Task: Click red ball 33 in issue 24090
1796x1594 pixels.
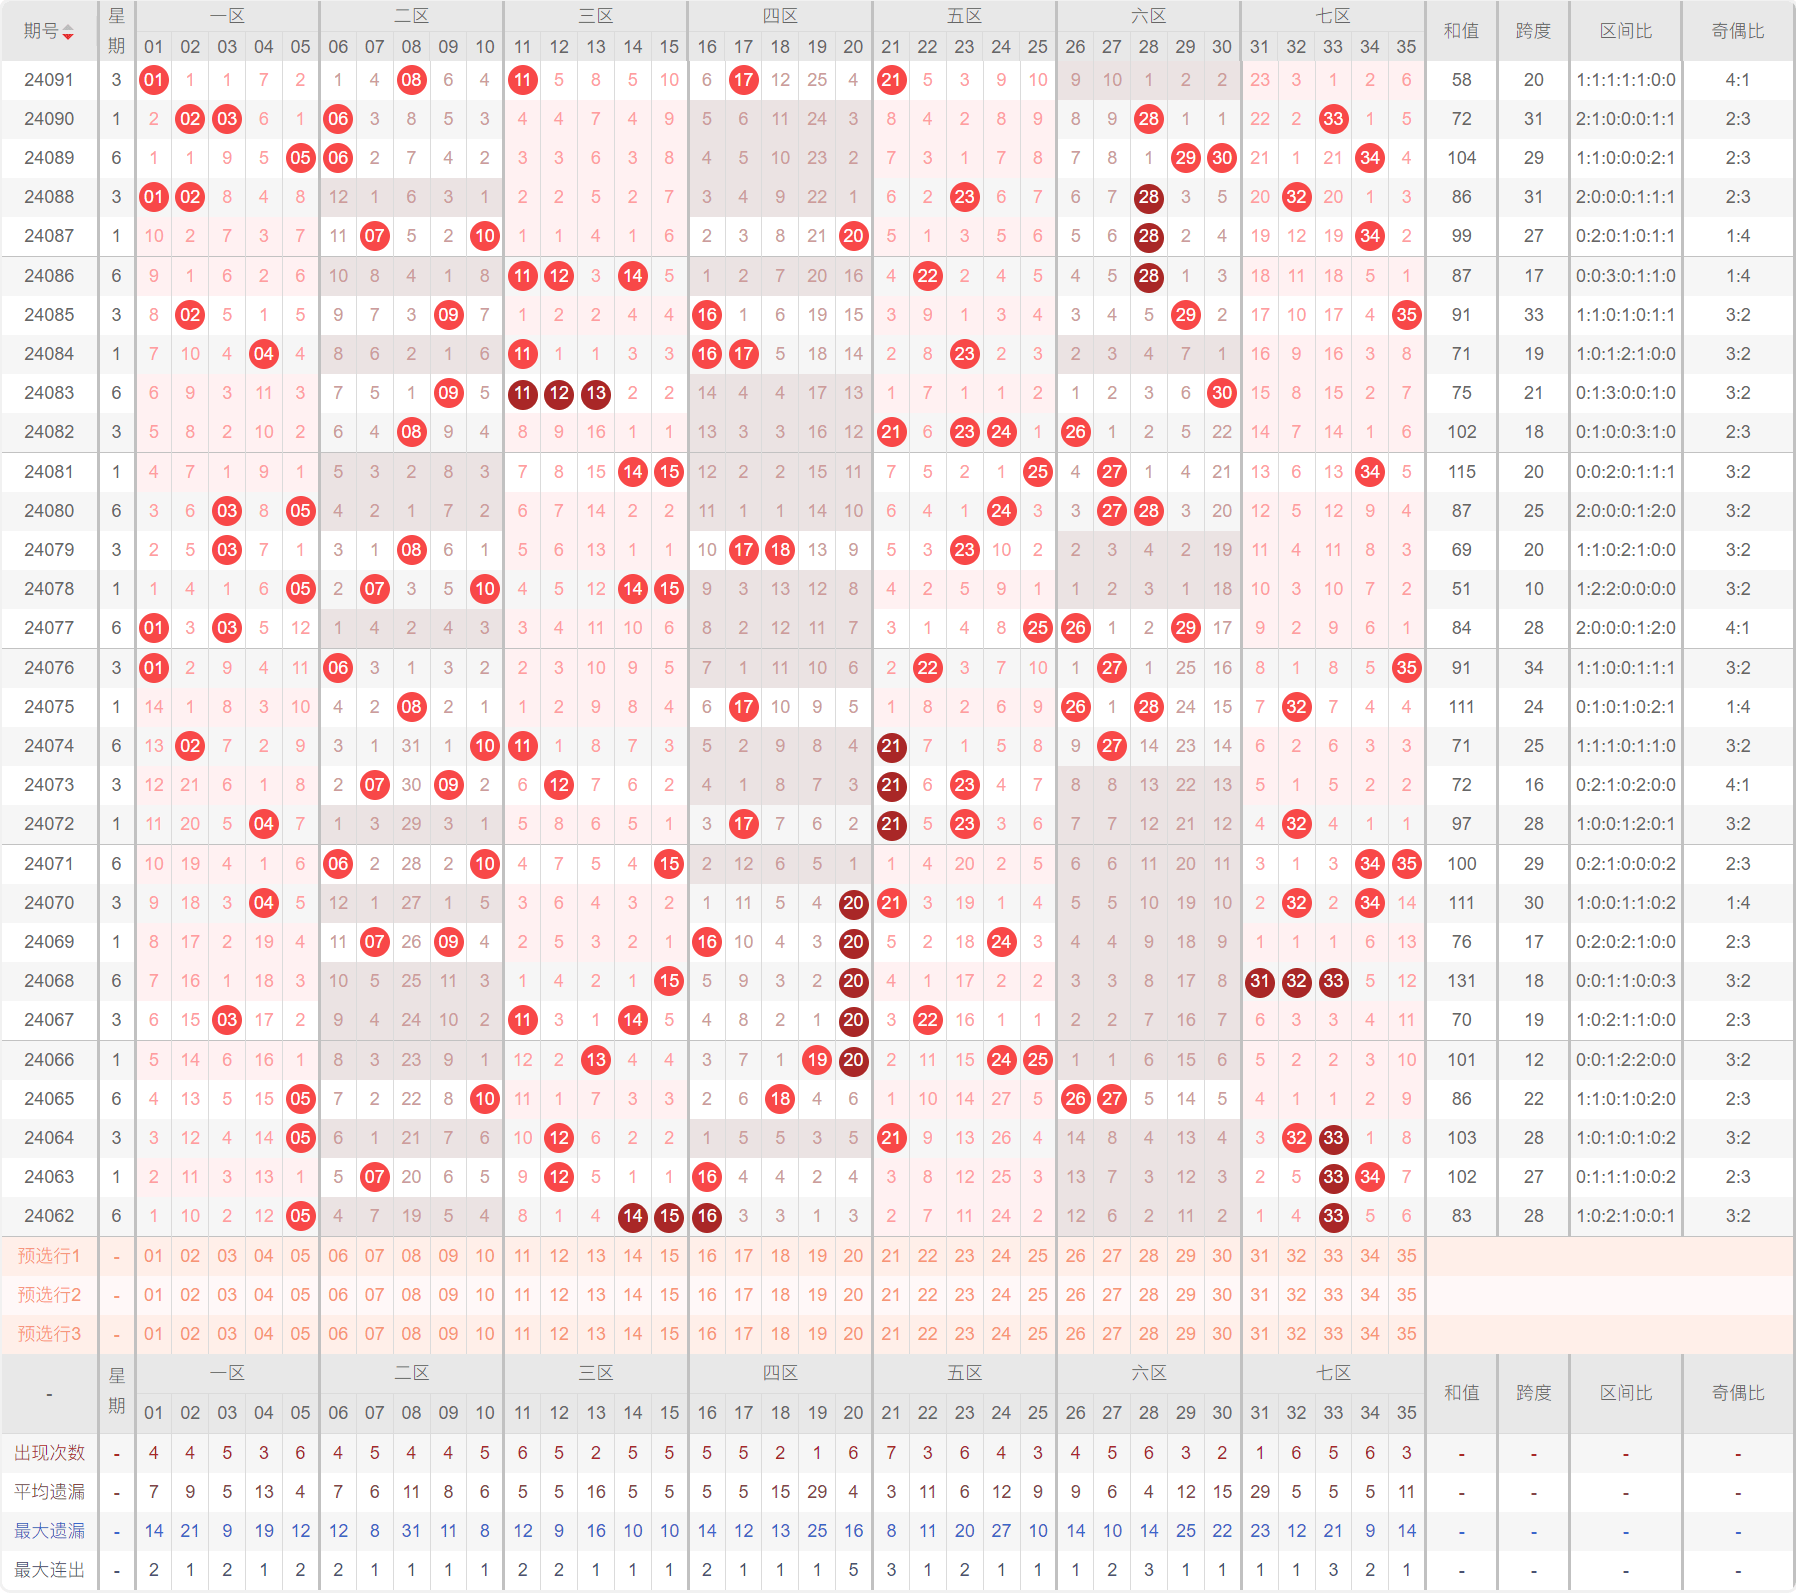Action: coord(1333,119)
